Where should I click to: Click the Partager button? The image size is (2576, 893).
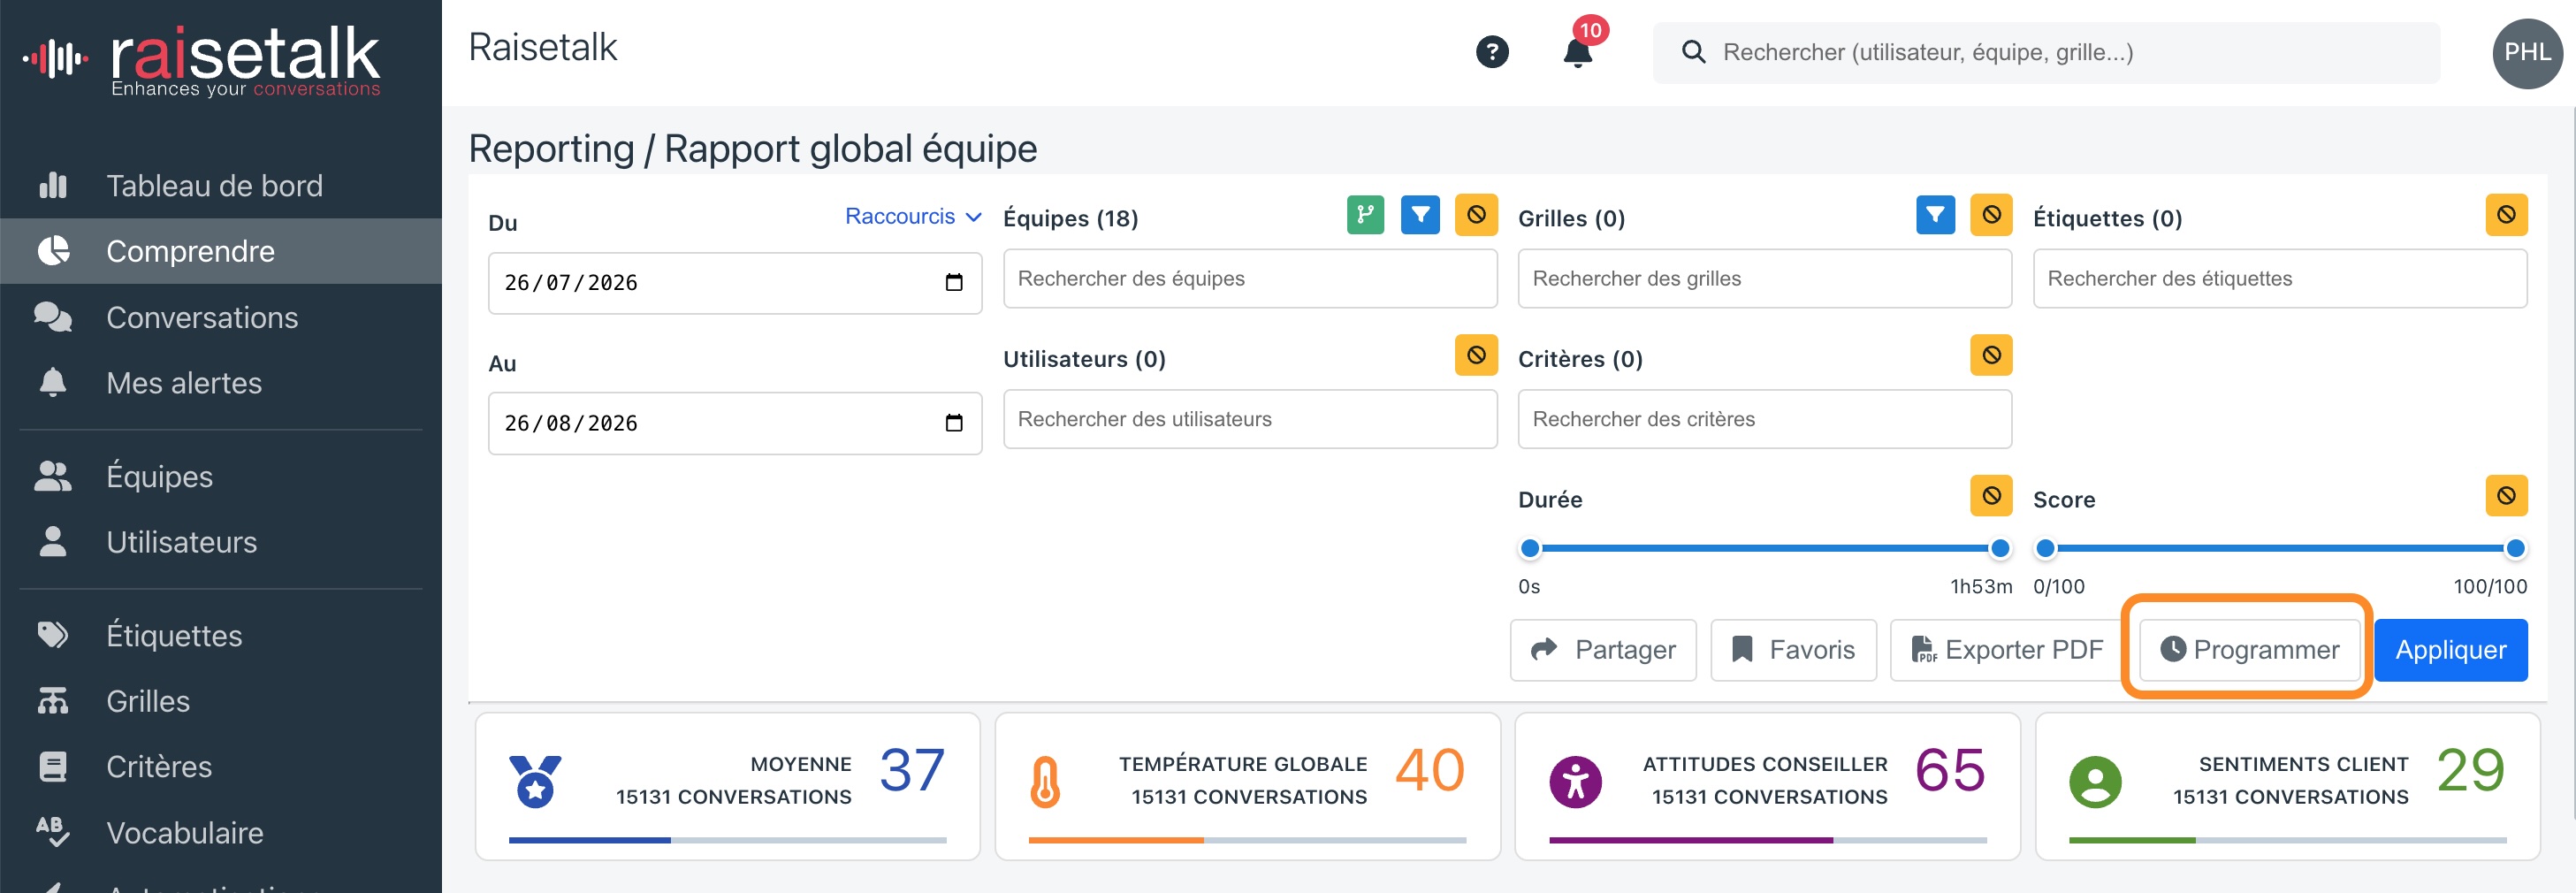(1602, 650)
